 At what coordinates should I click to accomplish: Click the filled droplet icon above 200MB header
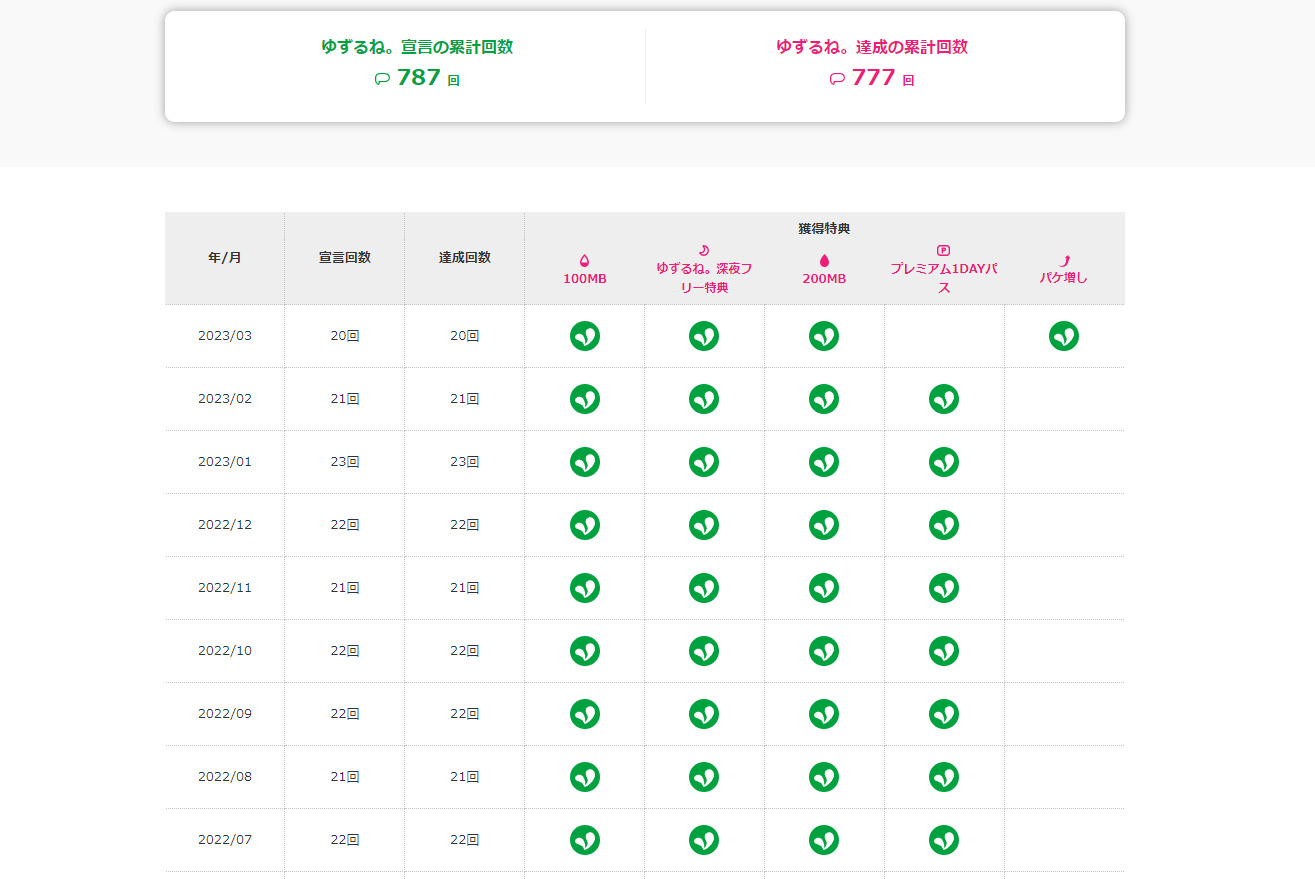click(x=824, y=260)
